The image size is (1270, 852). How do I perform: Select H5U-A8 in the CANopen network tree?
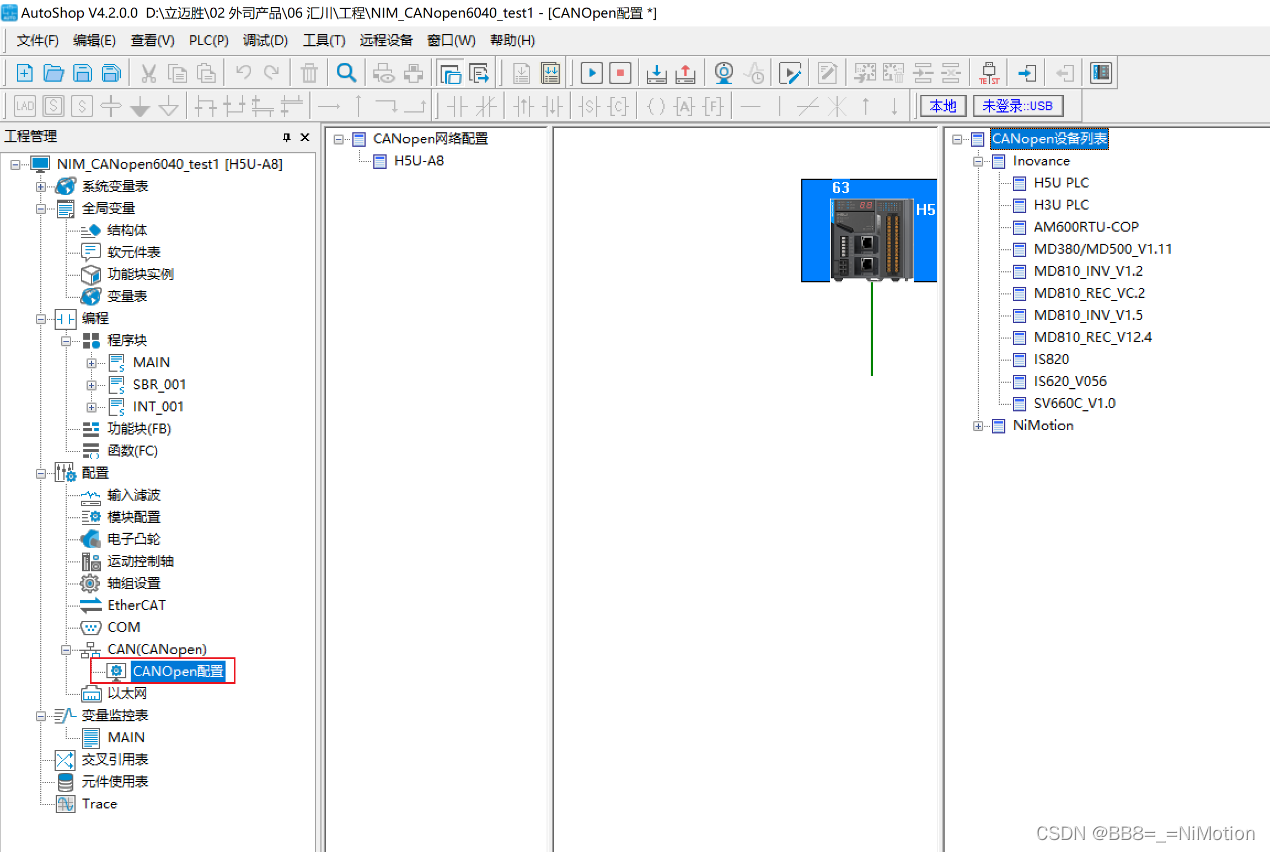pos(419,161)
